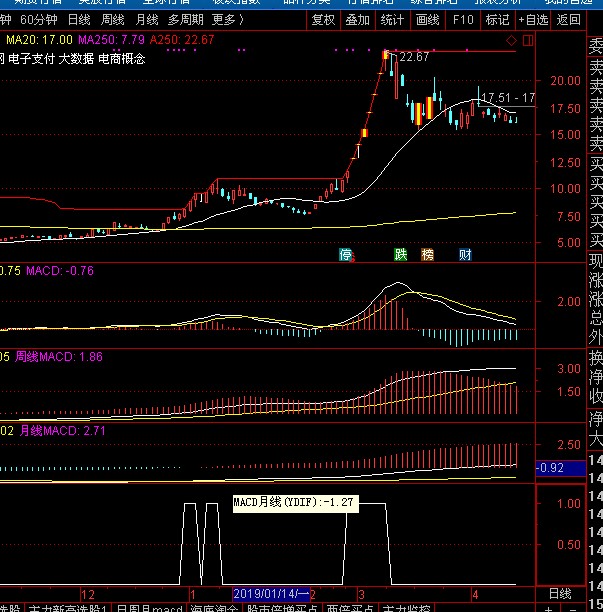Switch to 60分钟 period
This screenshot has width=603, height=612.
point(40,19)
